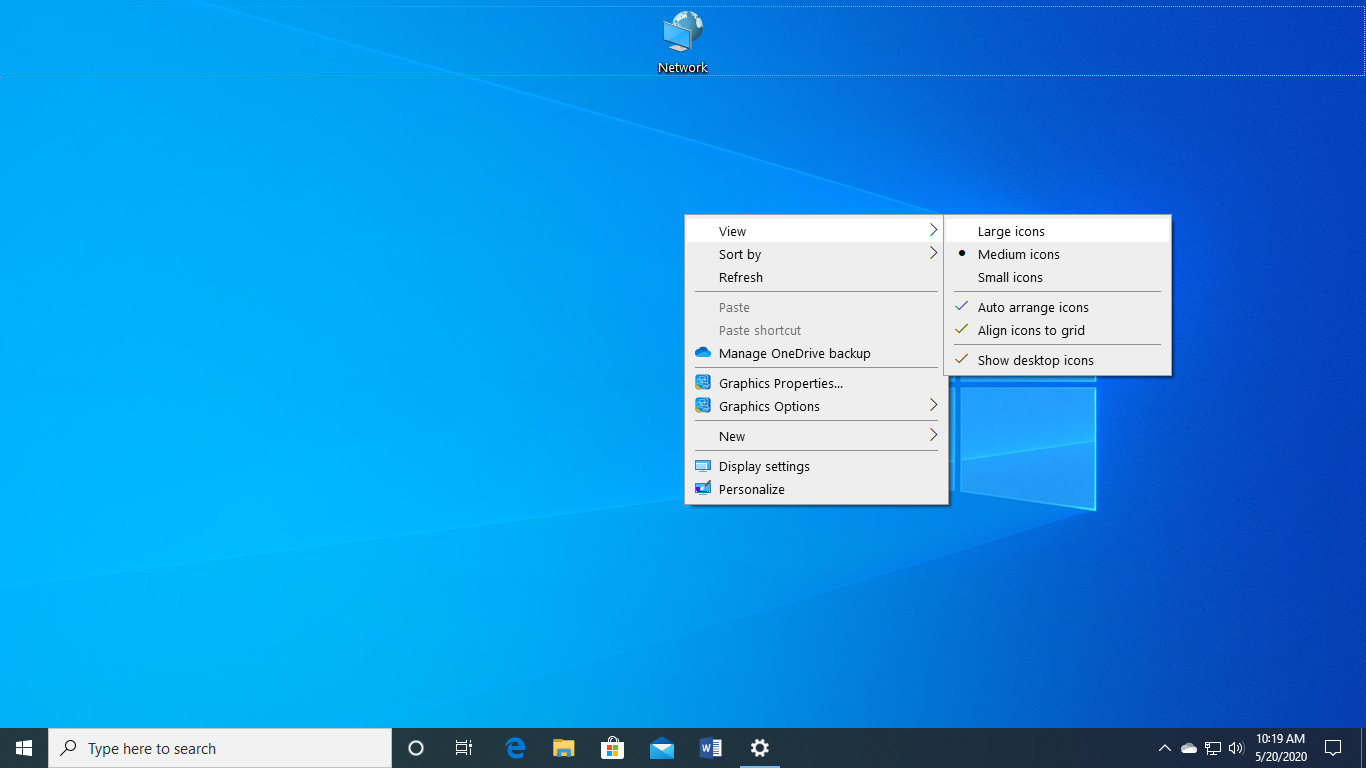1366x768 pixels.
Task: Toggle Auto arrange icons
Action: pos(1057,307)
